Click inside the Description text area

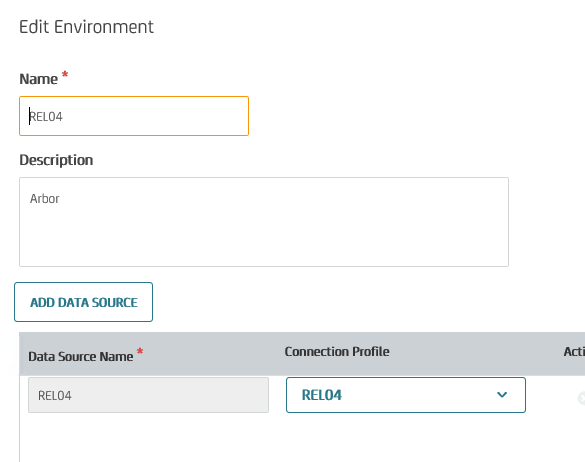pos(264,222)
